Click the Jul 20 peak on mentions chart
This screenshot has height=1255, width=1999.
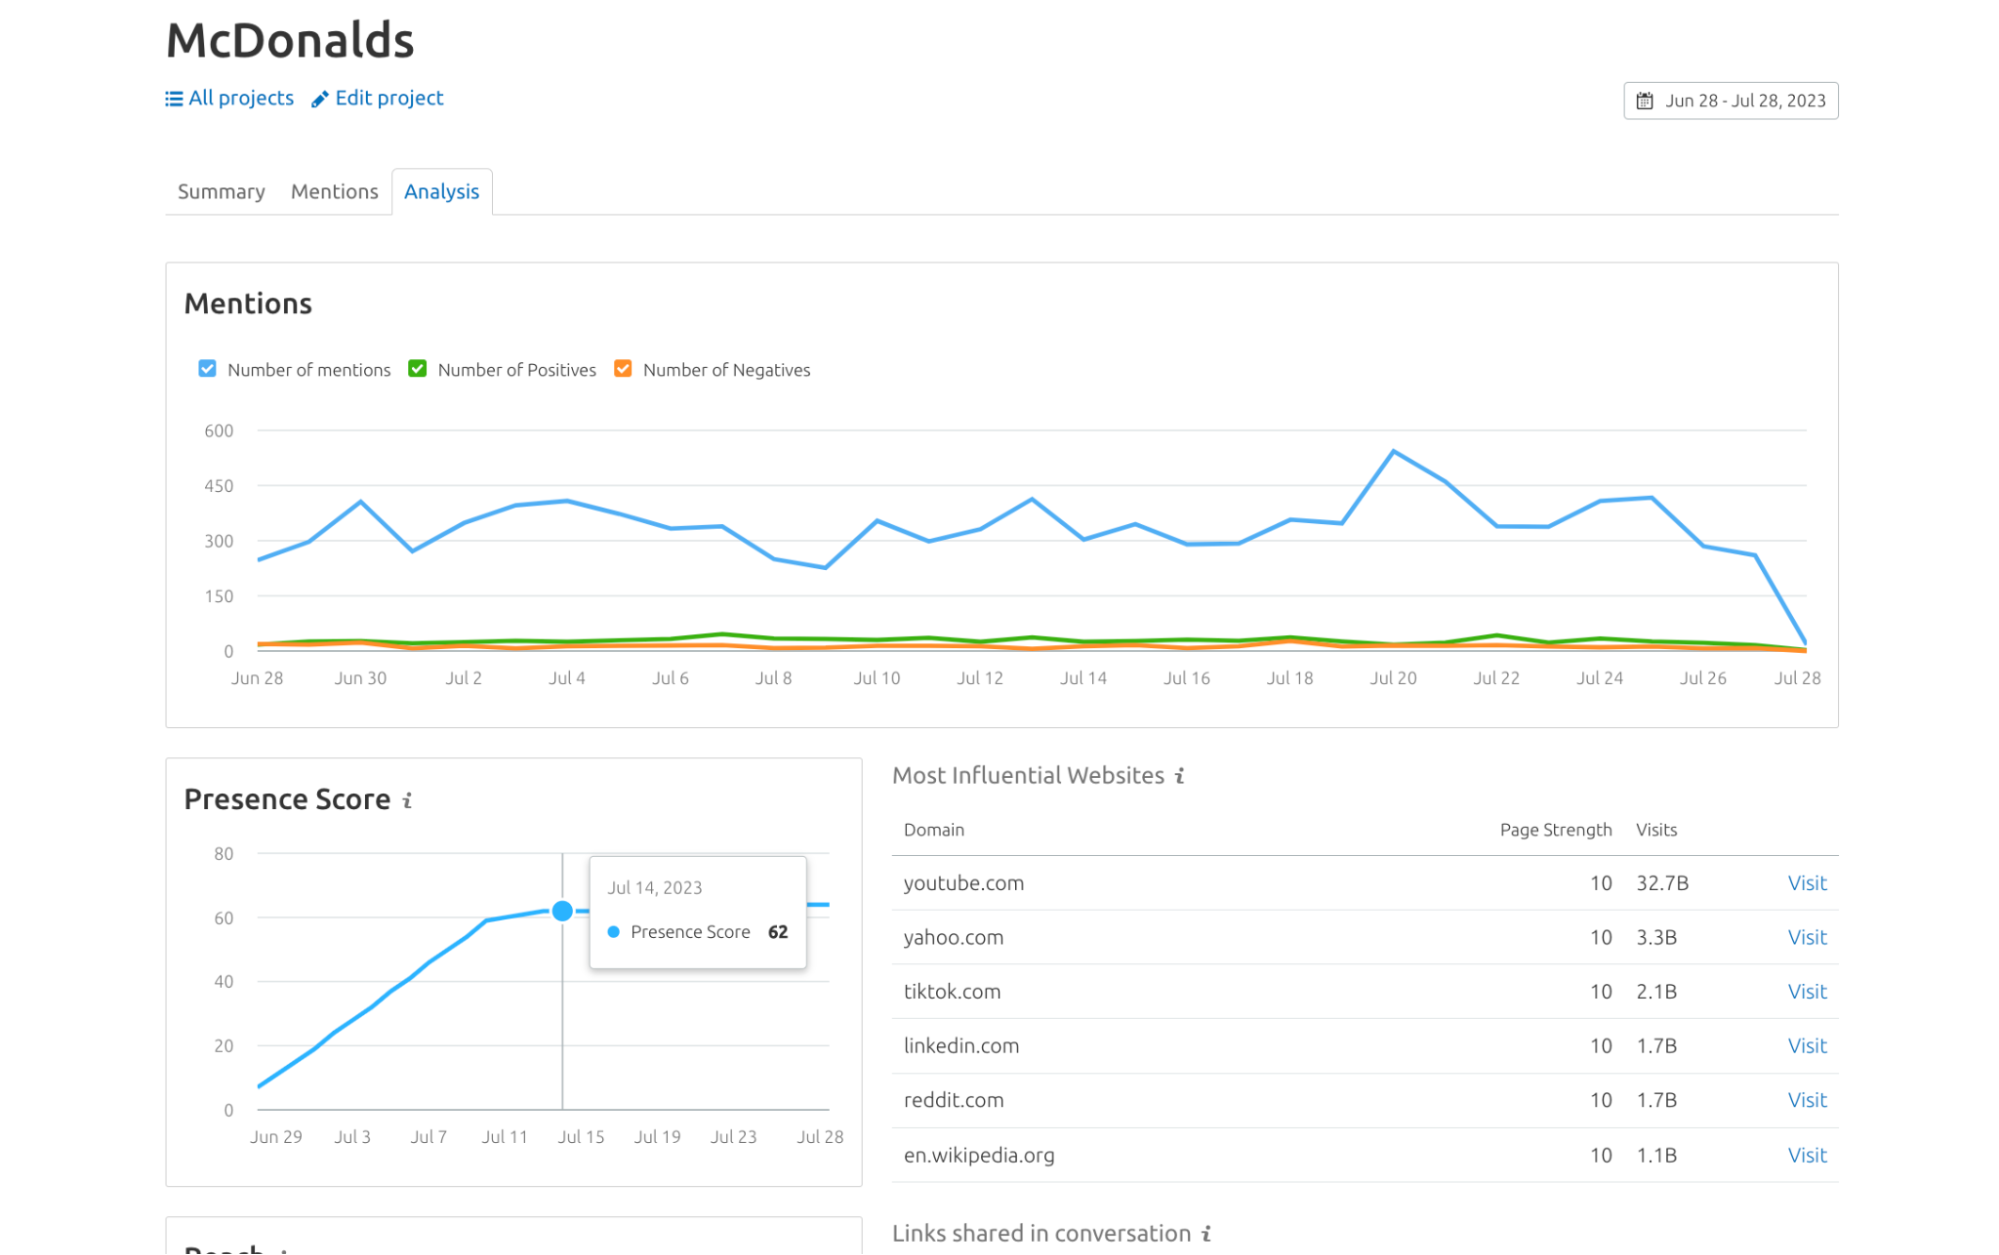[1393, 452]
